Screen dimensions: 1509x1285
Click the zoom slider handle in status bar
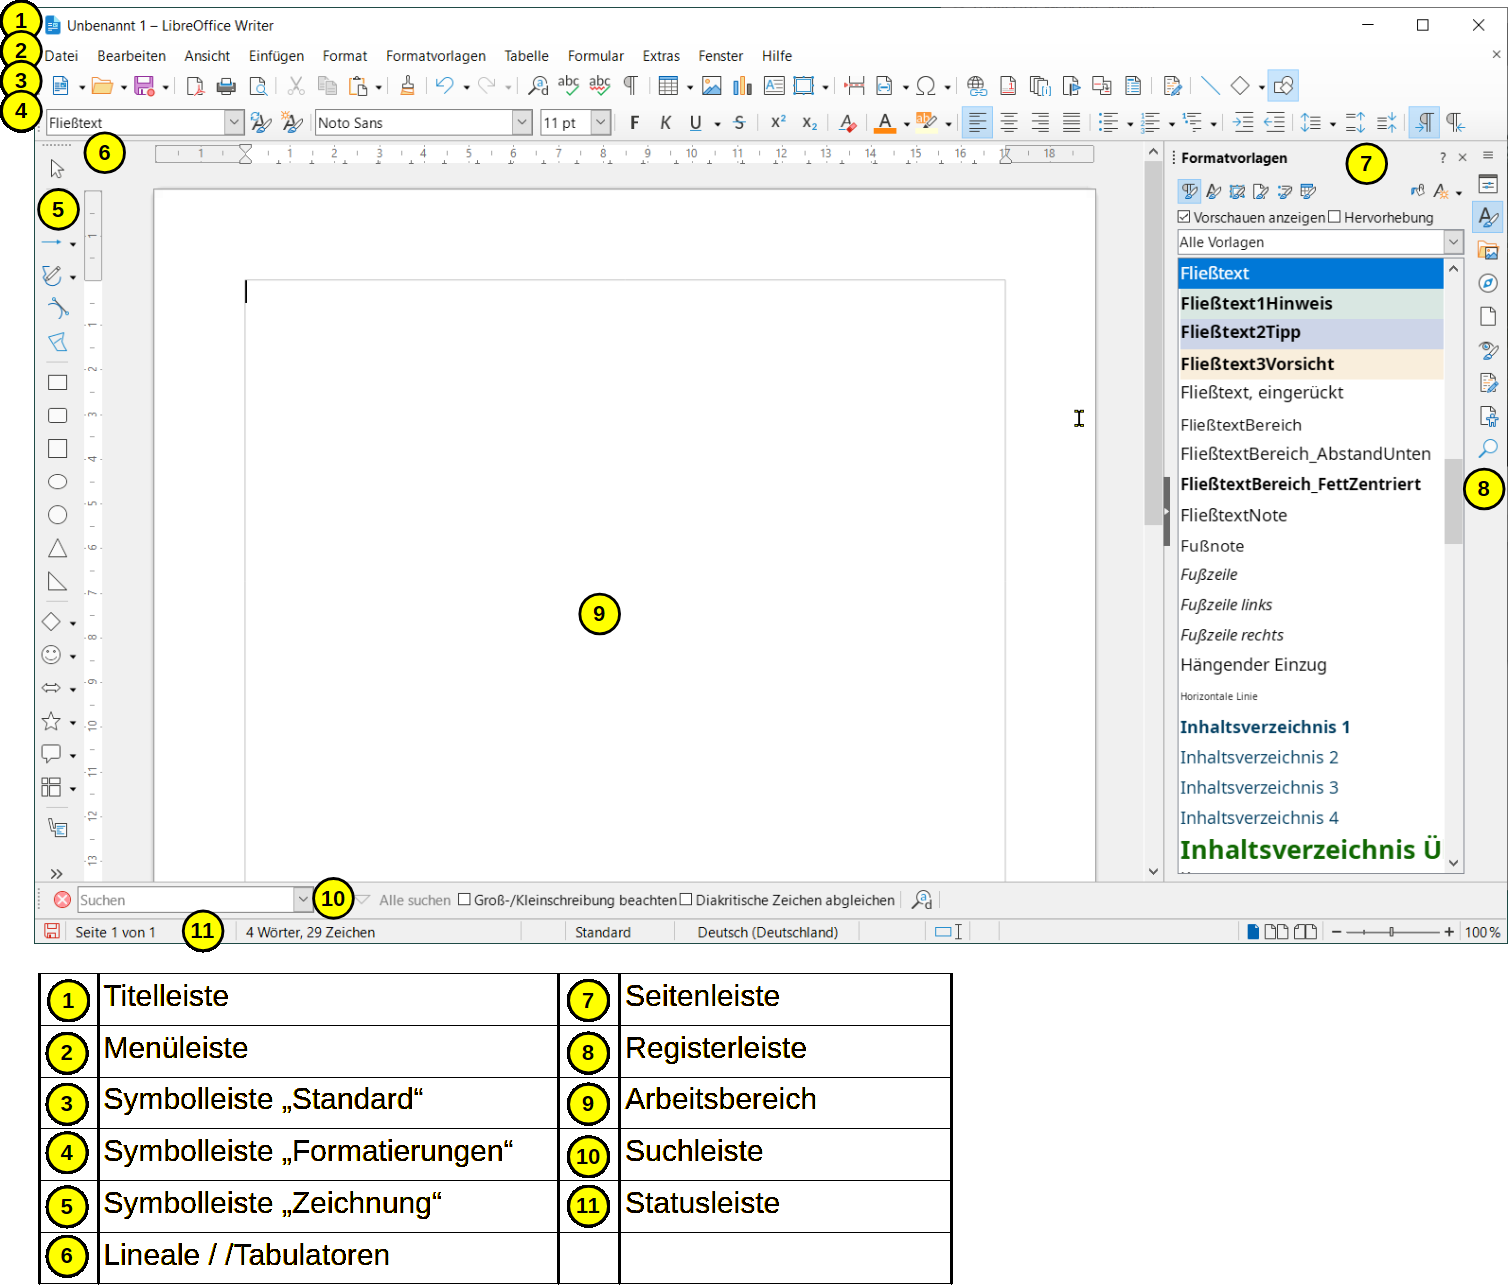pyautogui.click(x=1391, y=932)
